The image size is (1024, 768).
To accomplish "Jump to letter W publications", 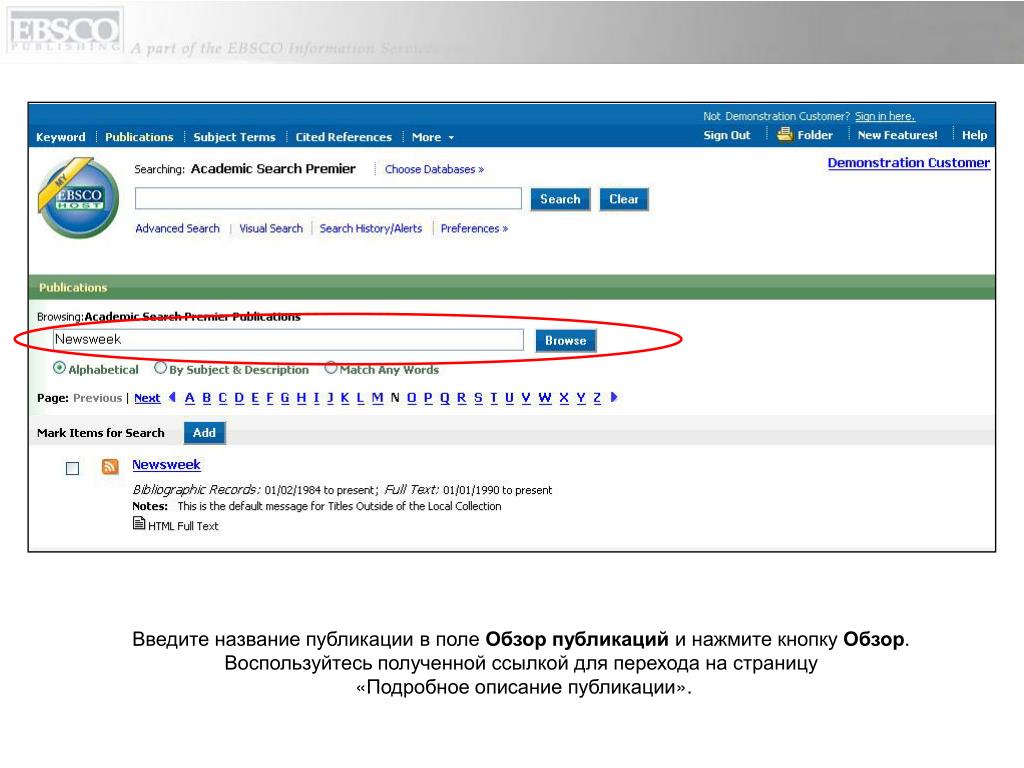I will [545, 398].
